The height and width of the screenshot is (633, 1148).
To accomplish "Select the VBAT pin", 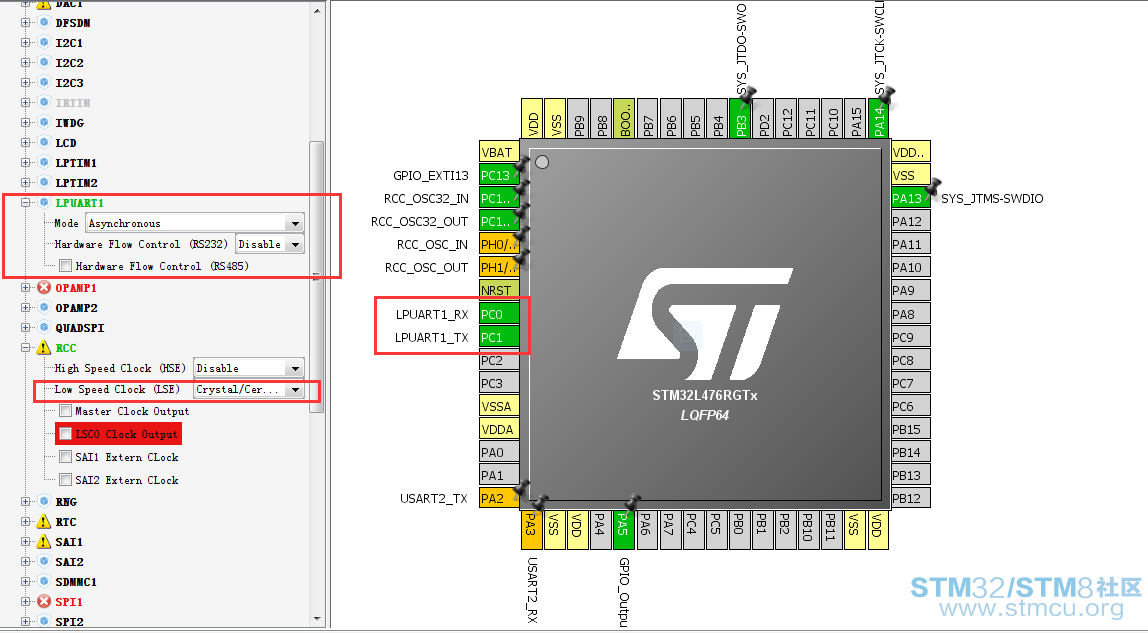I will pyautogui.click(x=499, y=152).
